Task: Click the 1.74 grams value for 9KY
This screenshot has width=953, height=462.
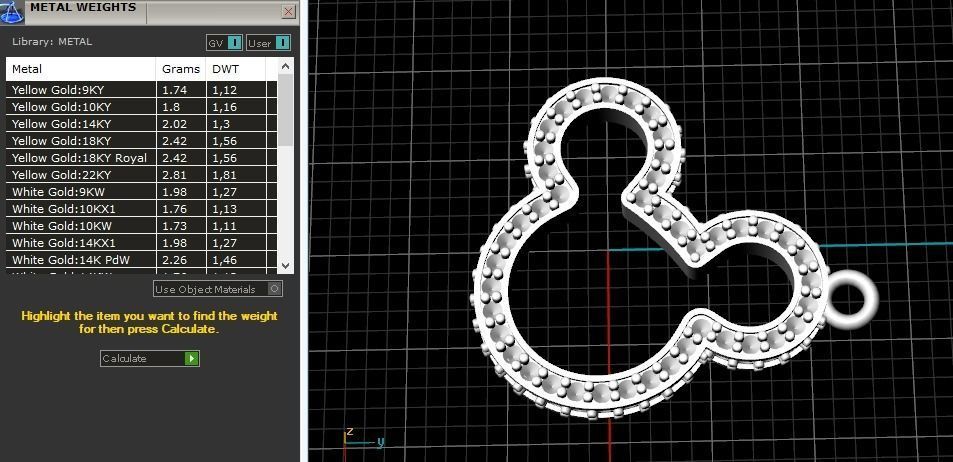Action: point(174,90)
